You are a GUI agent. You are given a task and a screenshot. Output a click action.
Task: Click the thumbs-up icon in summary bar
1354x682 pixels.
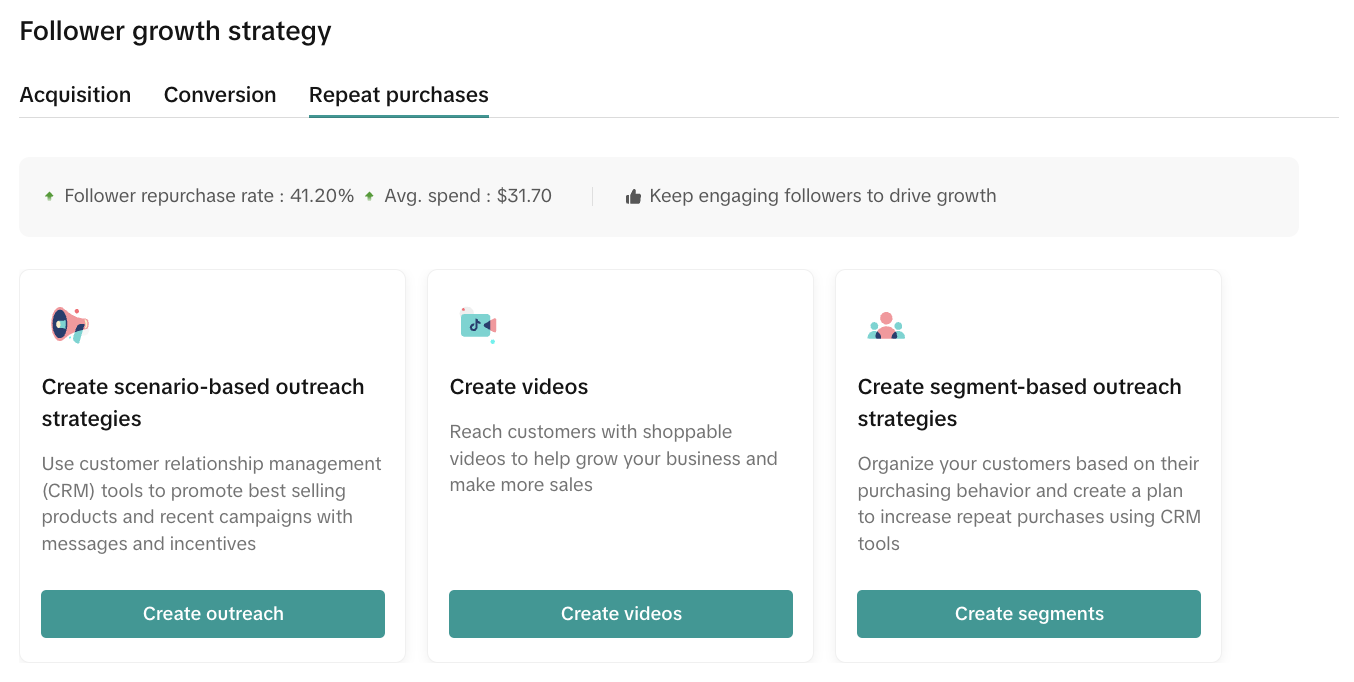[633, 197]
